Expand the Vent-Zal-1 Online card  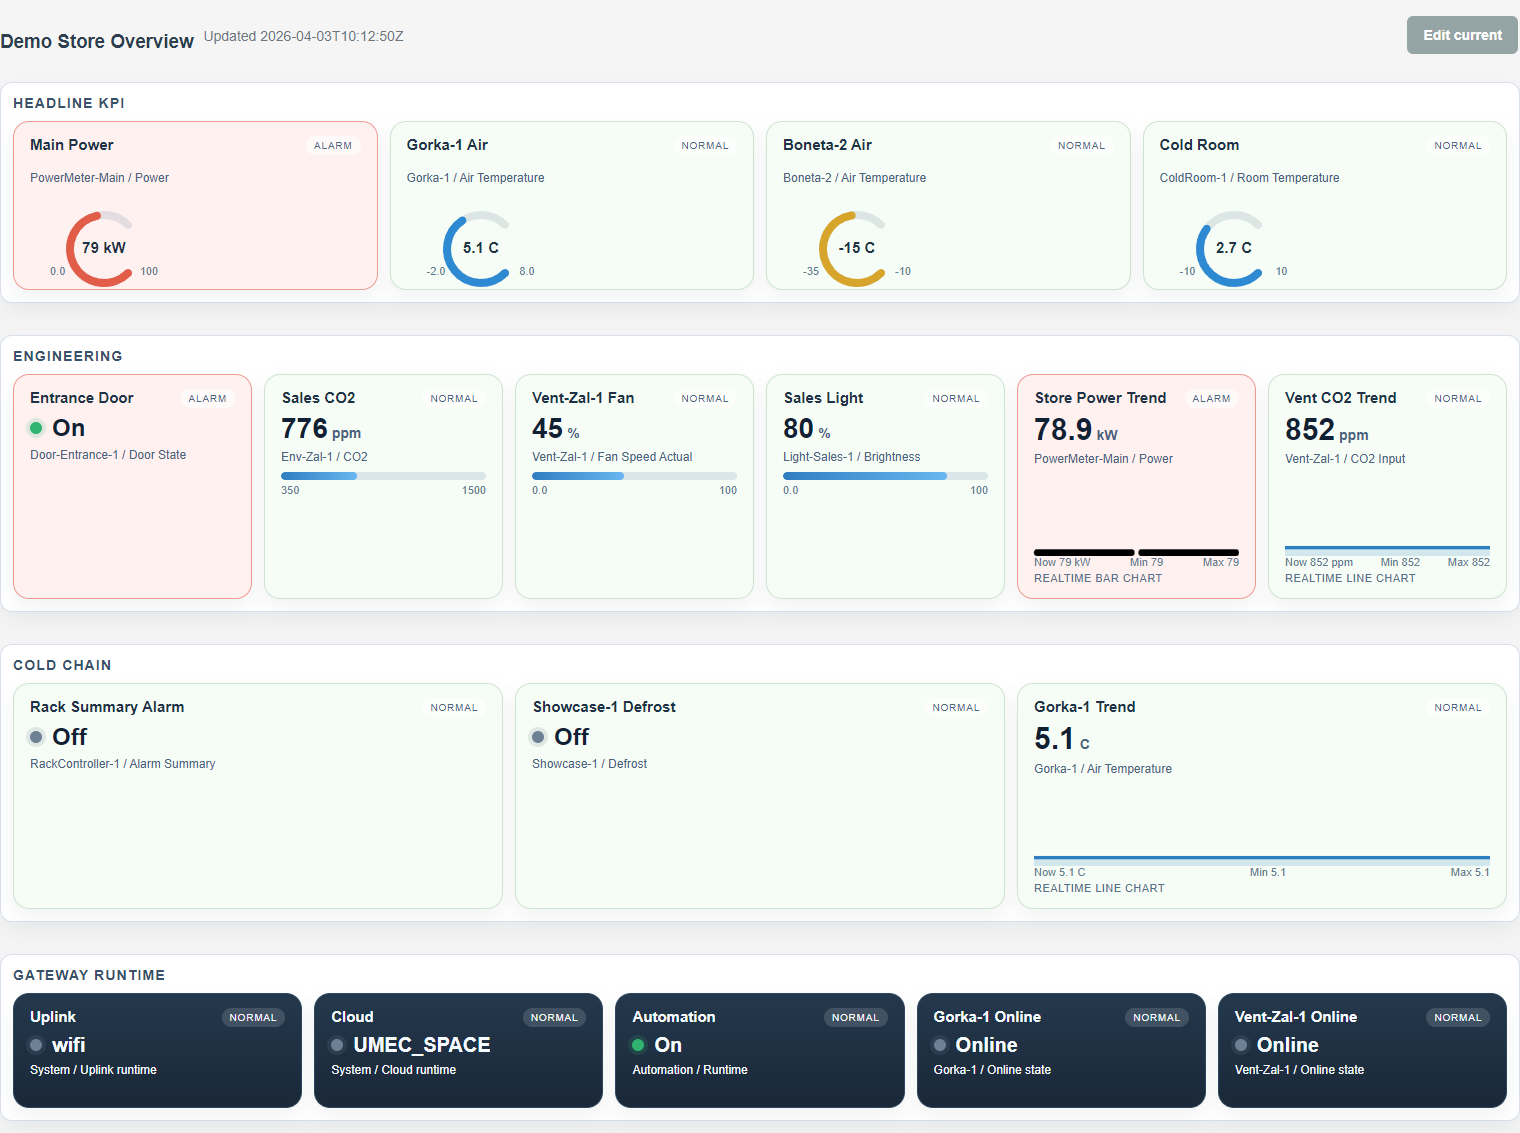click(1362, 1050)
